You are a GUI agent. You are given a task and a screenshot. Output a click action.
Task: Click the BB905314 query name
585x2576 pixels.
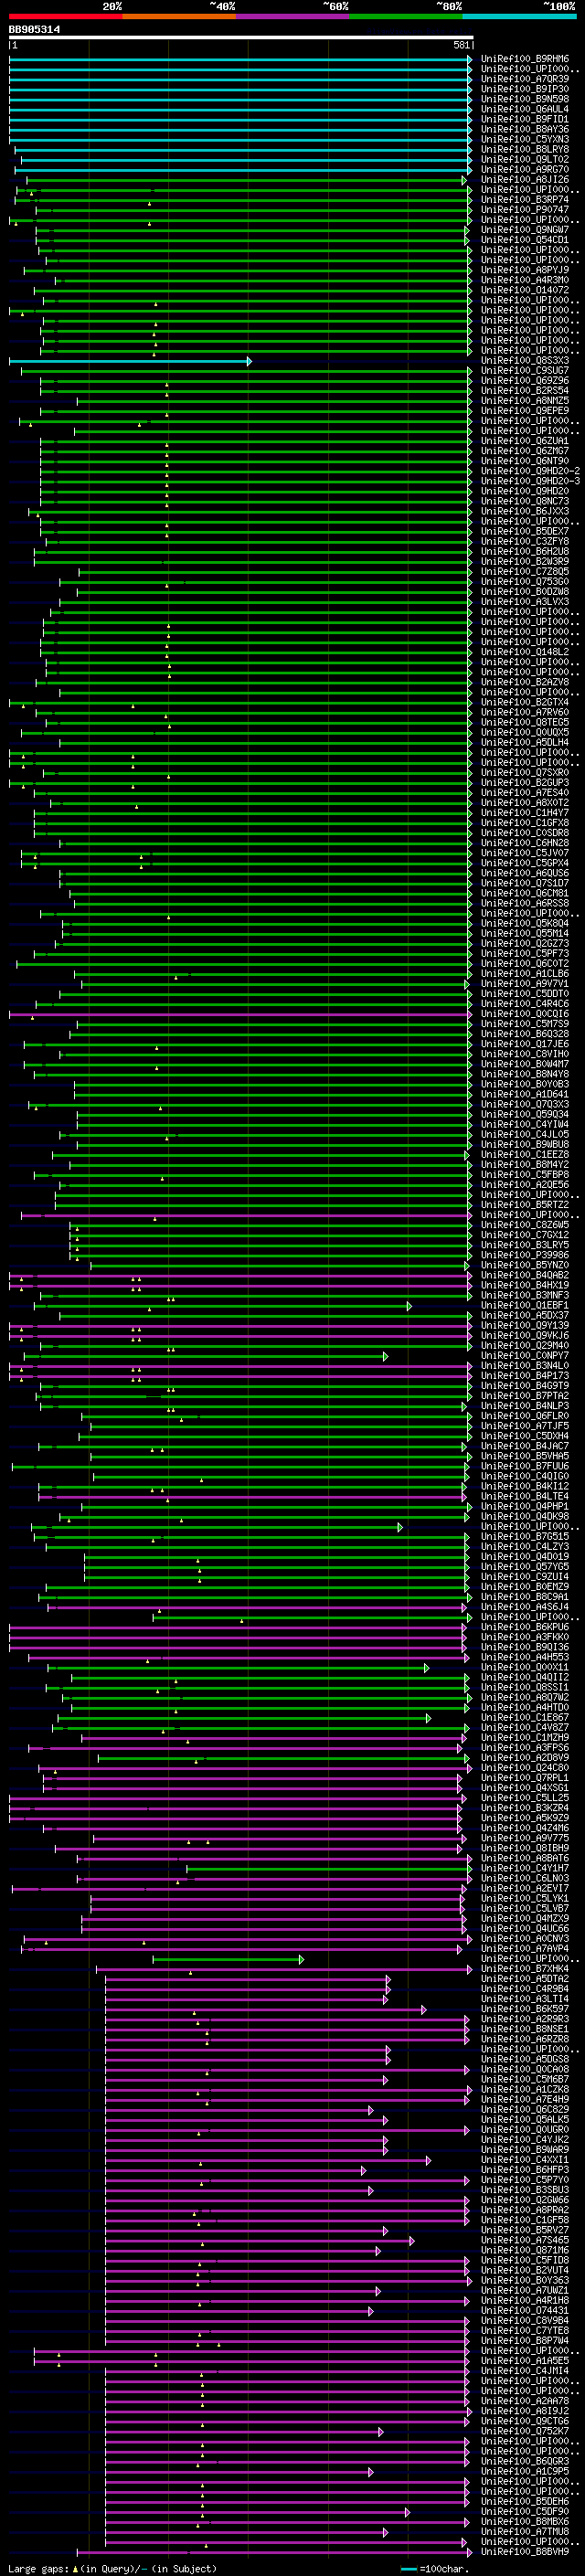tap(34, 30)
